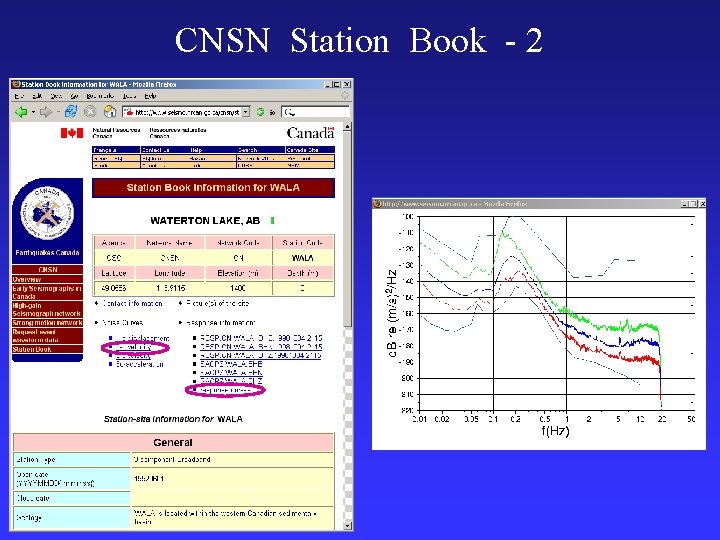The height and width of the screenshot is (540, 720).
Task: Open the Bookmarks menu
Action: 100,96
